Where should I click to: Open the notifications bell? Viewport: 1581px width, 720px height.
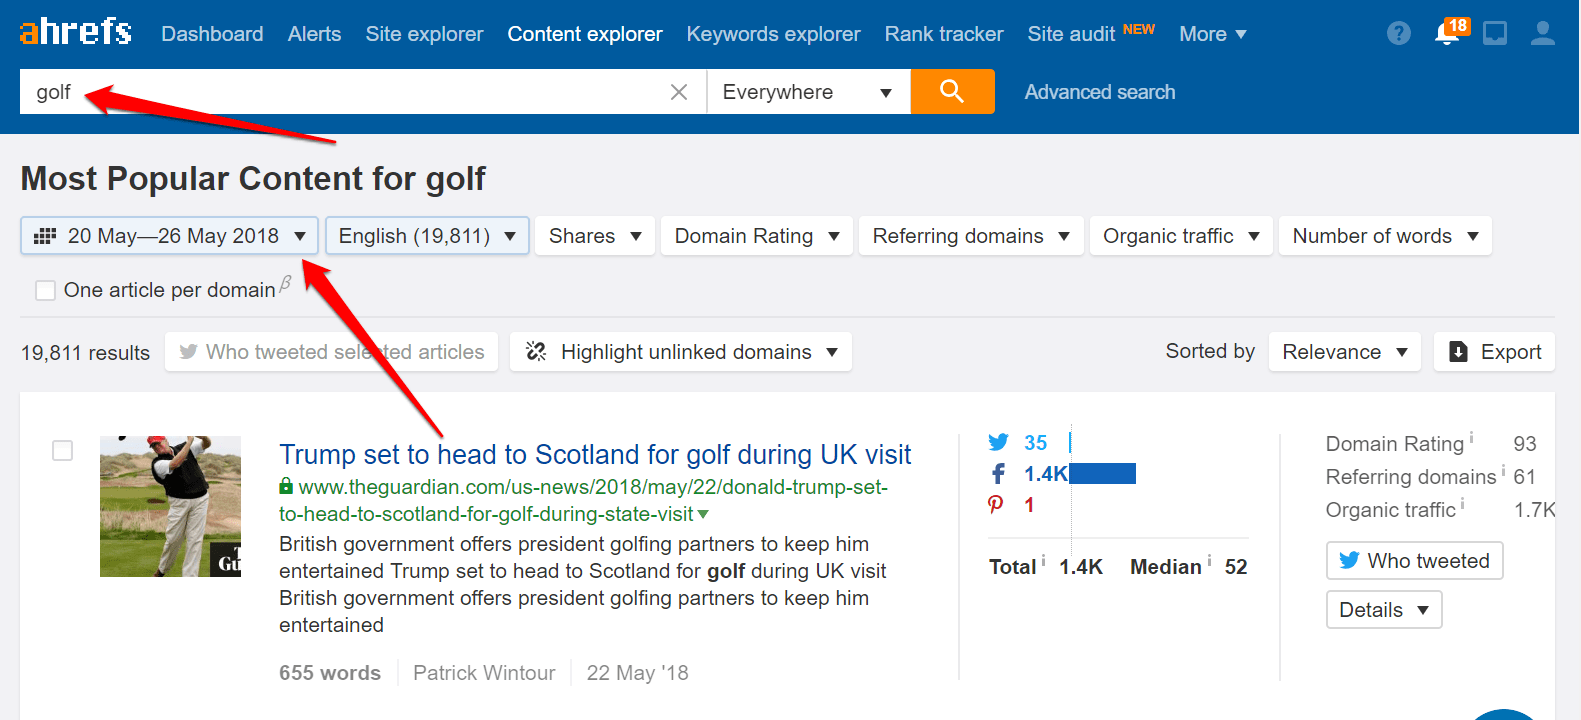tap(1446, 34)
